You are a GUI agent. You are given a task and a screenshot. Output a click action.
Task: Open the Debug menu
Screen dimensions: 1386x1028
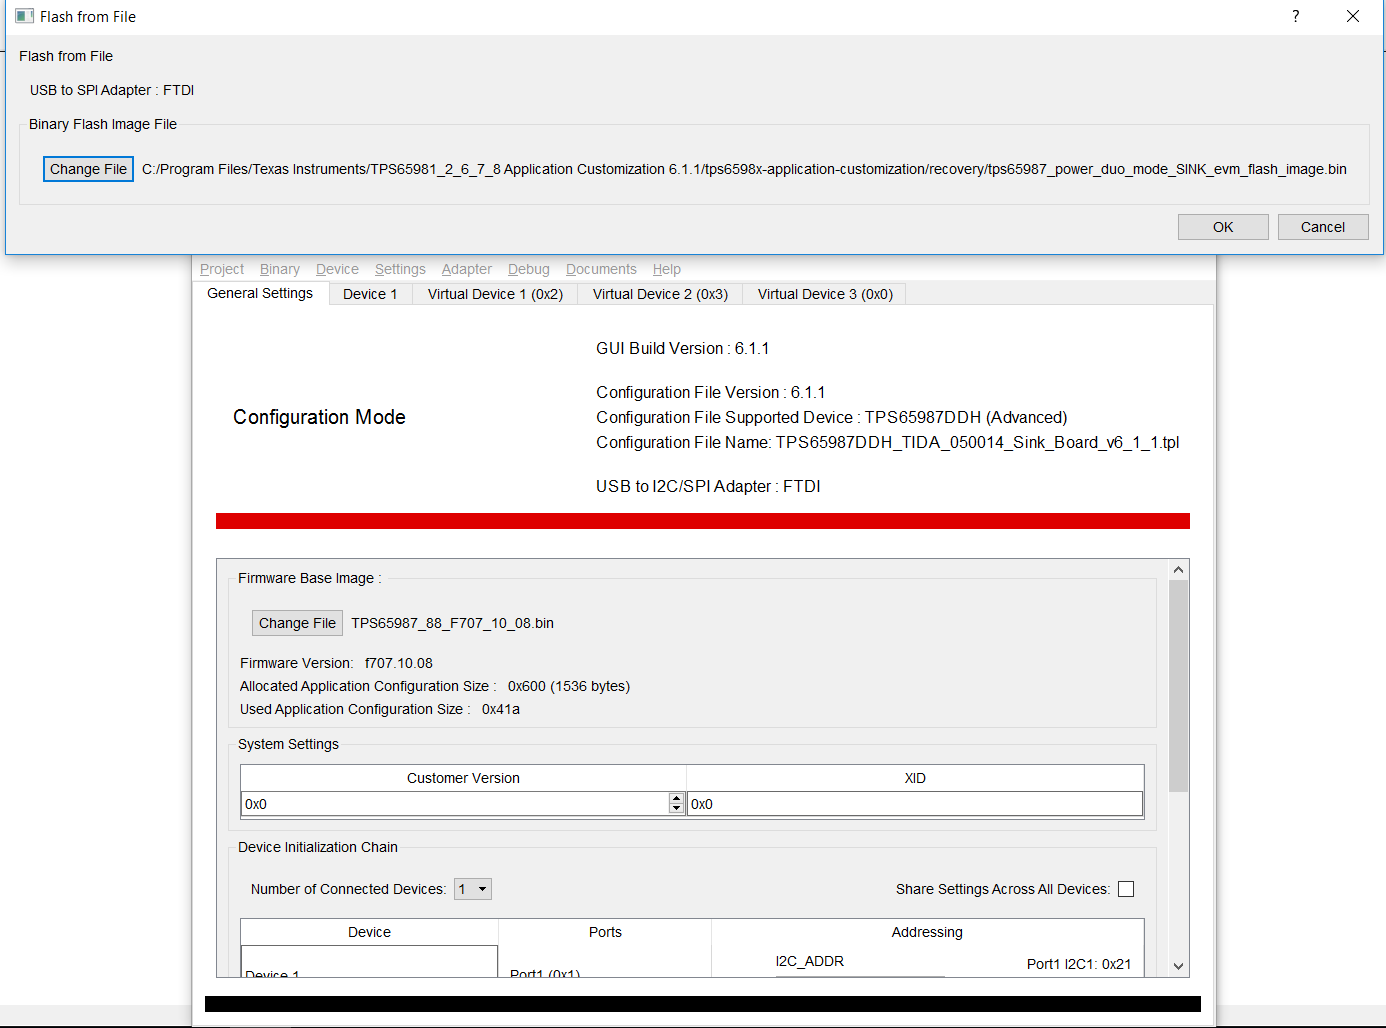pyautogui.click(x=529, y=269)
